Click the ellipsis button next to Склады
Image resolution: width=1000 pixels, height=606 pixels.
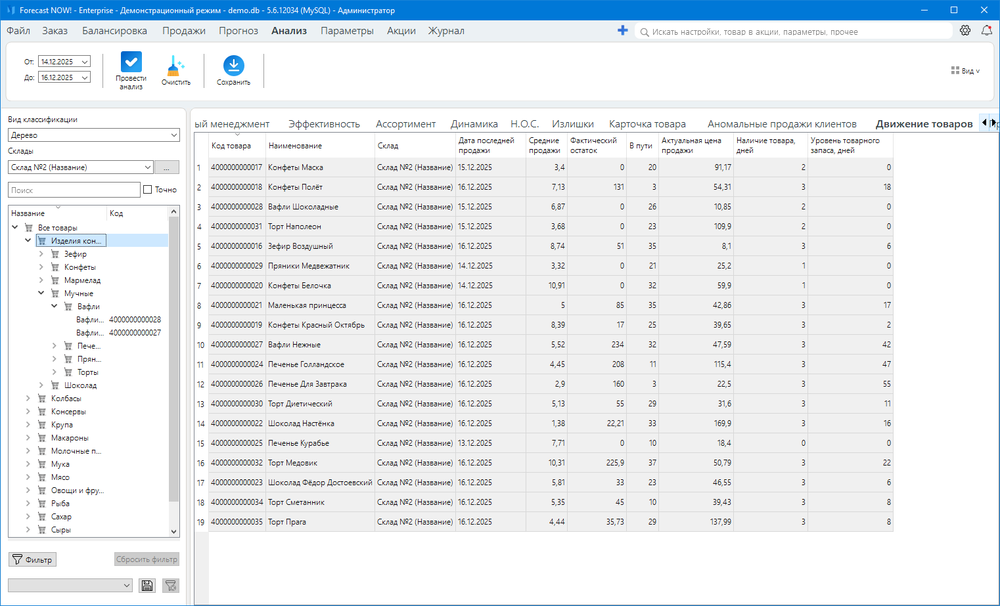[168, 167]
